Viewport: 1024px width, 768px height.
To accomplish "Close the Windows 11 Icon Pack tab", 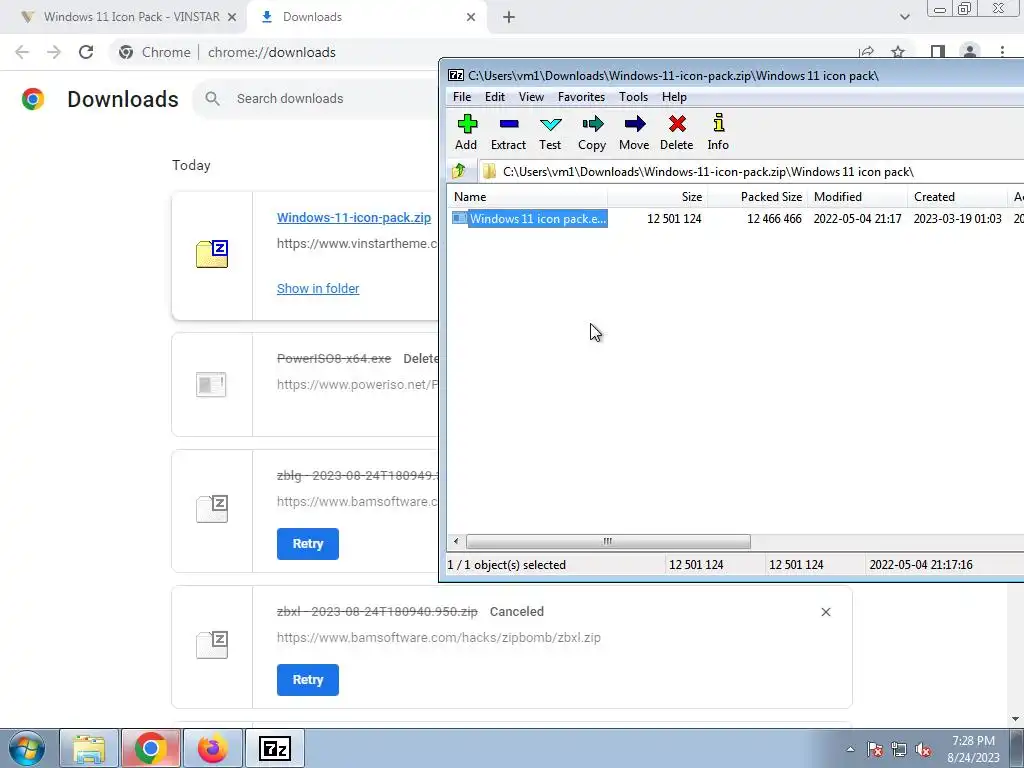I will tap(232, 18).
